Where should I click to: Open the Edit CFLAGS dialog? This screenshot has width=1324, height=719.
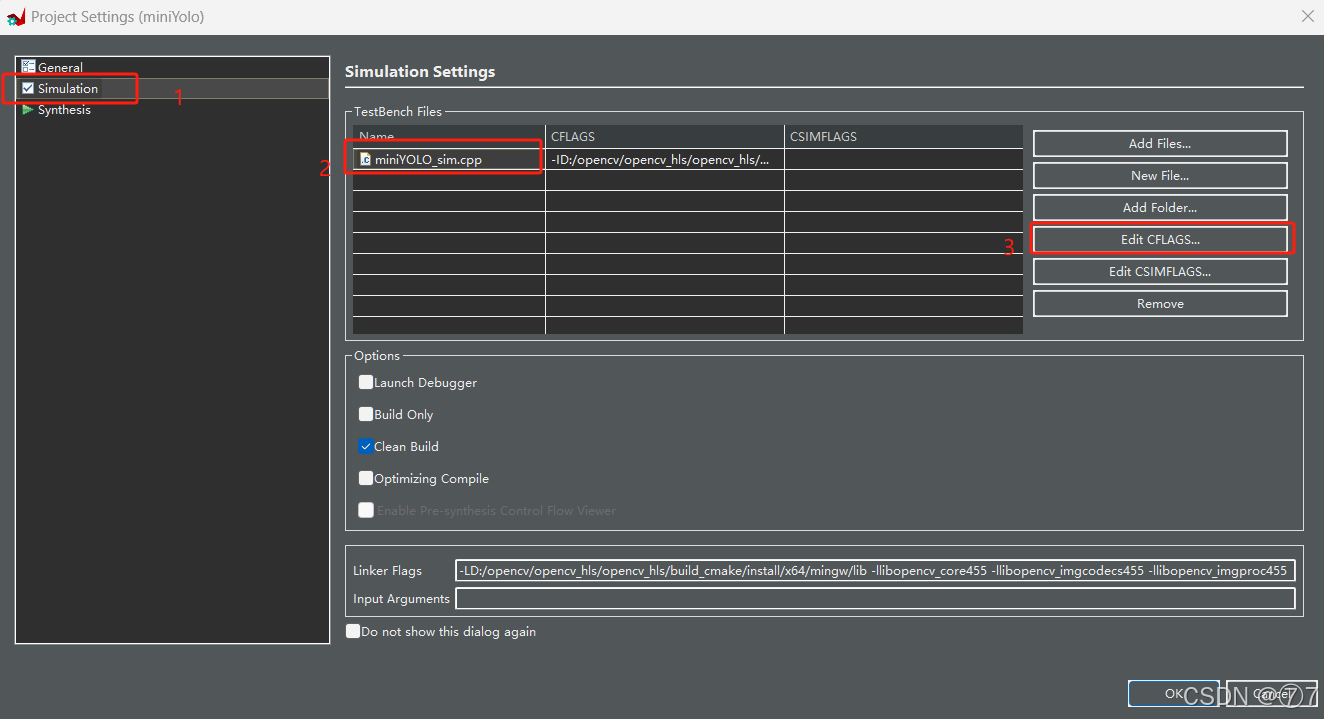[x=1159, y=239]
